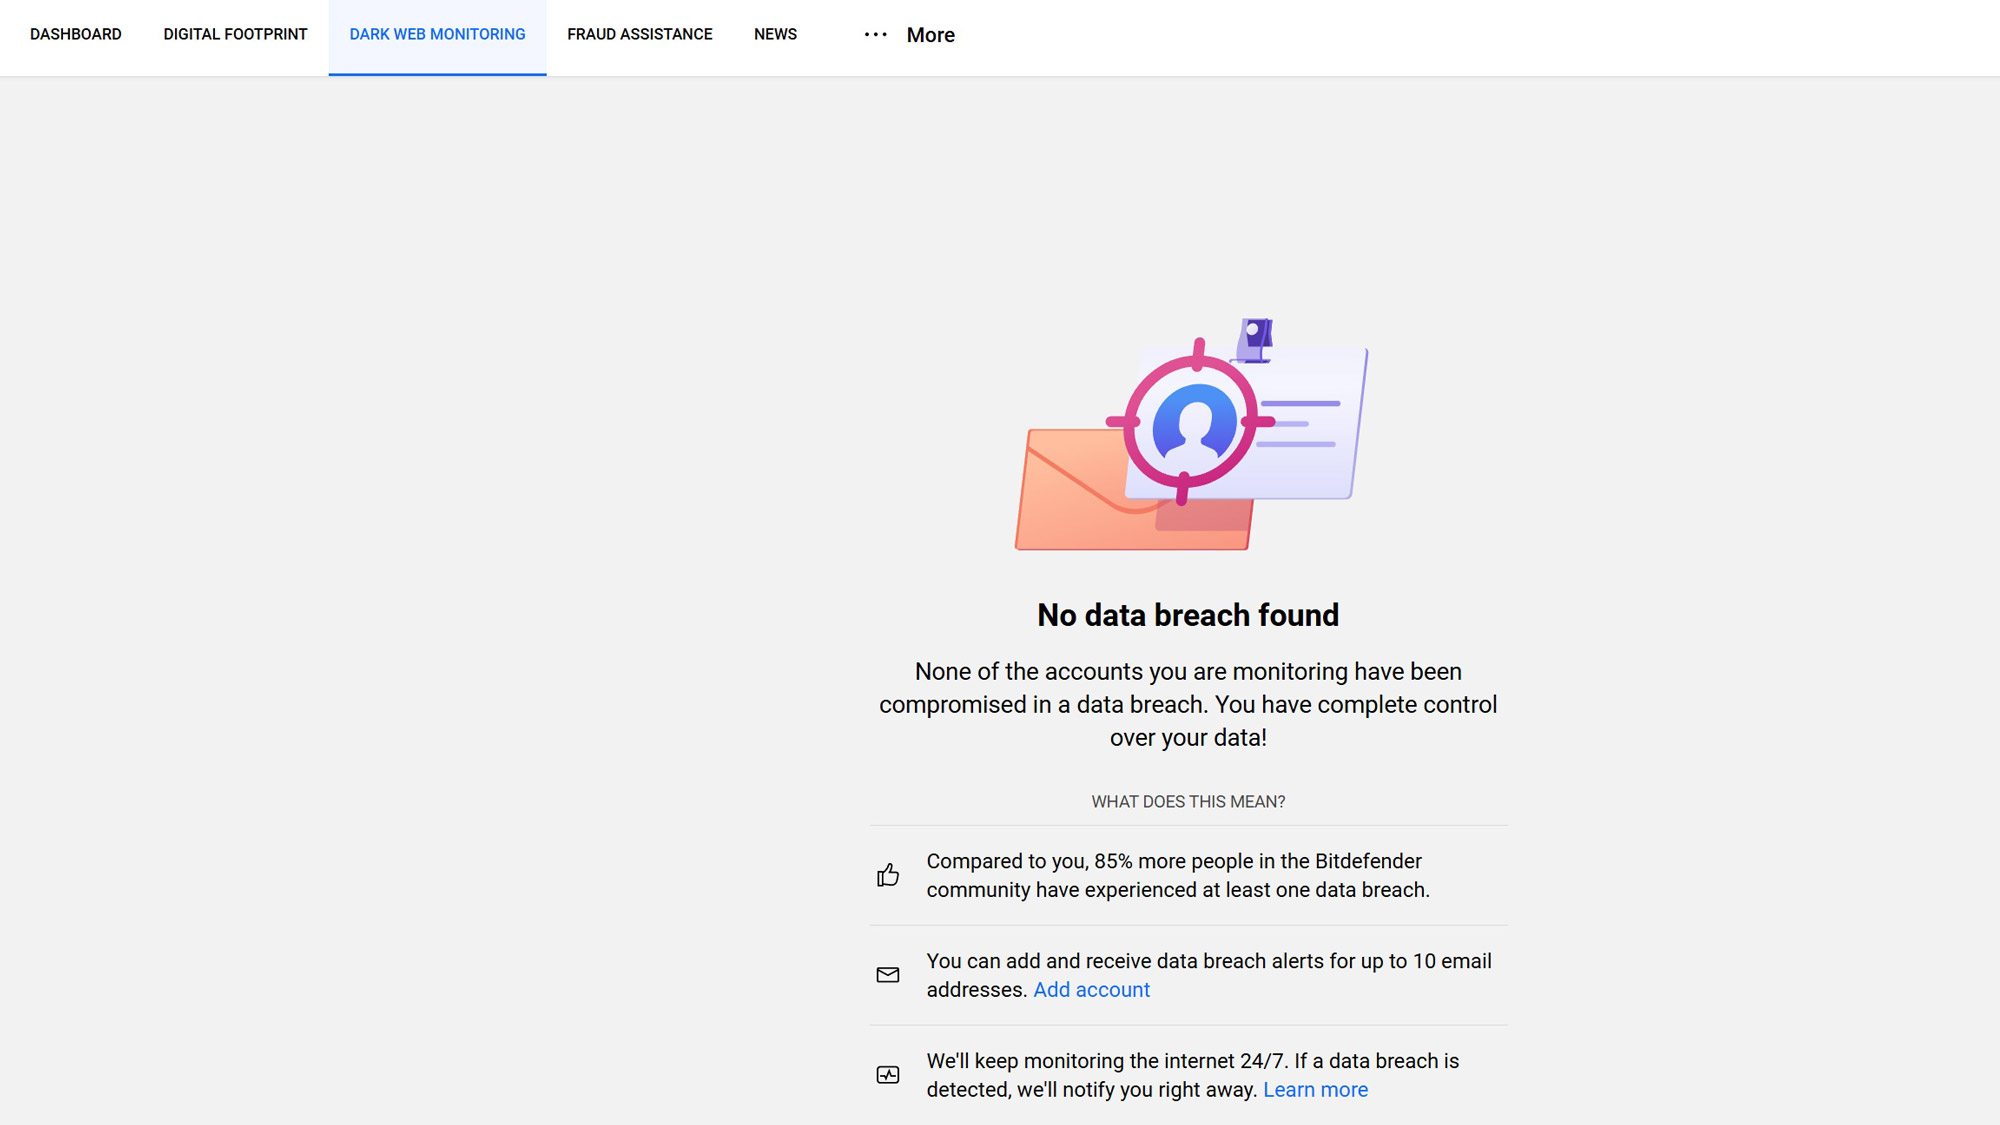Click the What Does This Mean label
Image resolution: width=2000 pixels, height=1125 pixels.
pos(1187,802)
